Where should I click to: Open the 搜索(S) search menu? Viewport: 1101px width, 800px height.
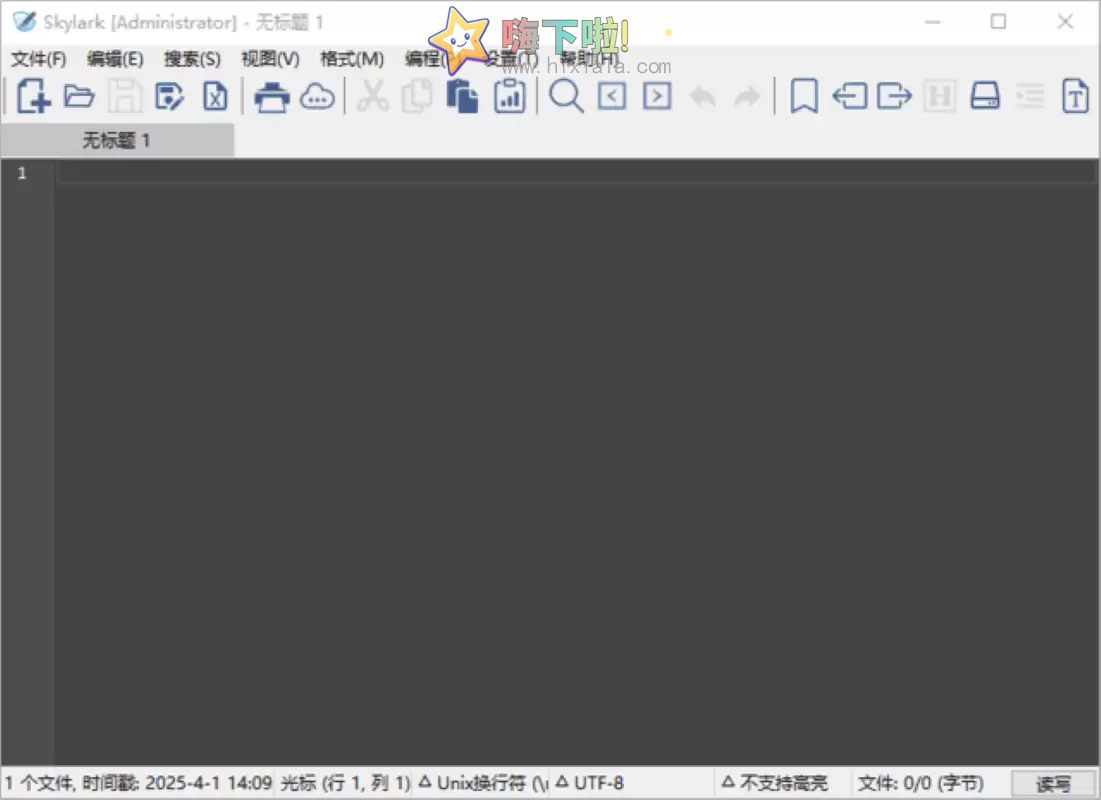tap(191, 59)
